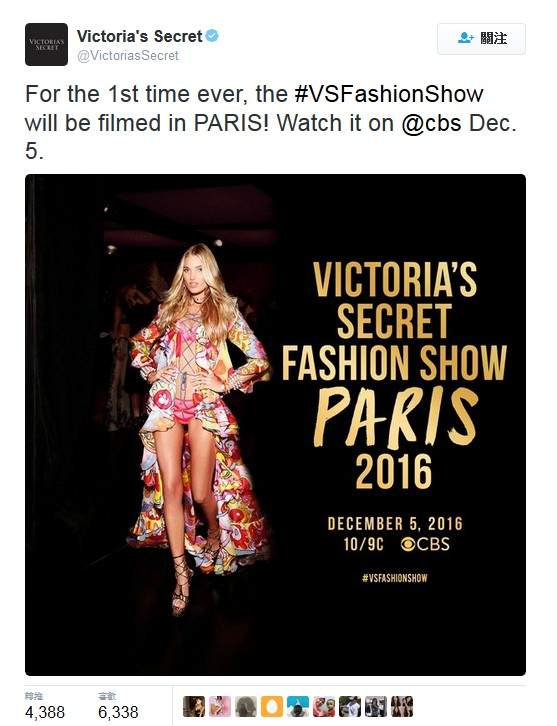Image resolution: width=557 pixels, height=726 pixels.
Task: Click the blue-sky fifth liker avatar
Action: [298, 707]
